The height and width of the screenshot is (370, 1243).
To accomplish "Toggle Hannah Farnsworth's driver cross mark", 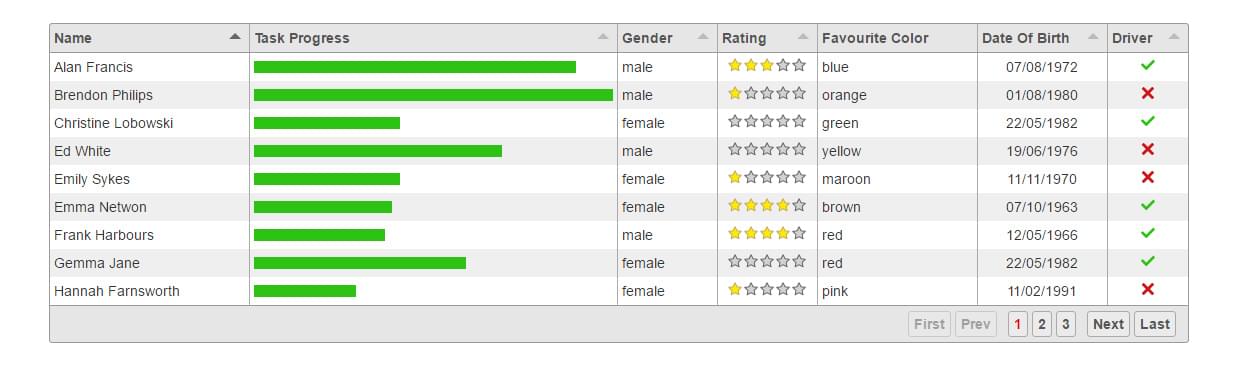I will [x=1148, y=289].
